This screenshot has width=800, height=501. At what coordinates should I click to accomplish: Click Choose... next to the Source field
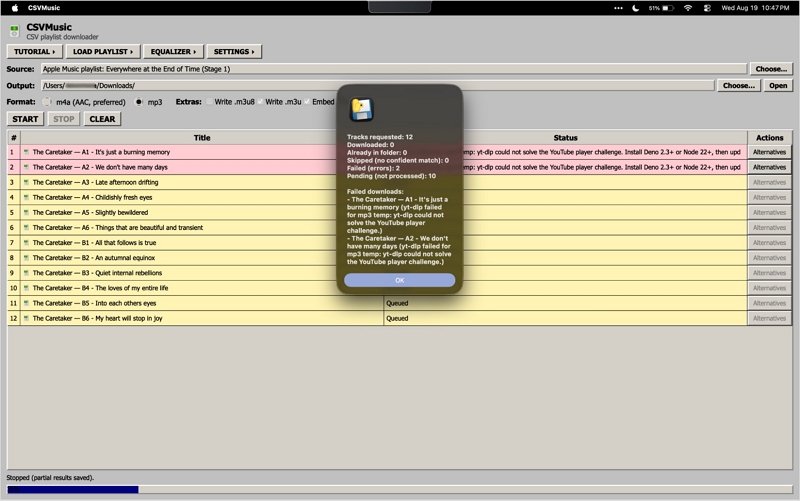pos(771,69)
